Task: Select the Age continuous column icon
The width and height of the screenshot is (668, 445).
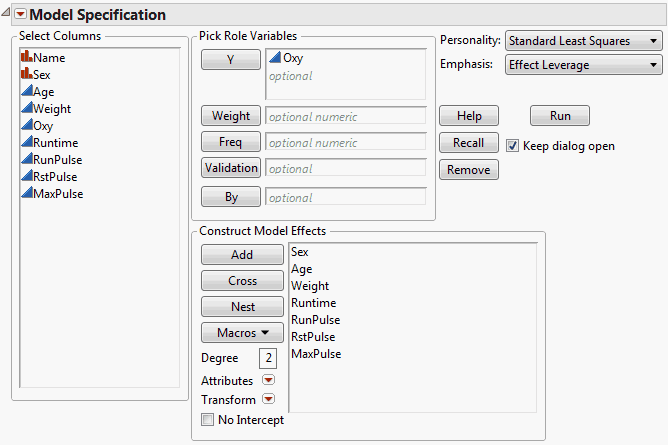Action: [26, 92]
